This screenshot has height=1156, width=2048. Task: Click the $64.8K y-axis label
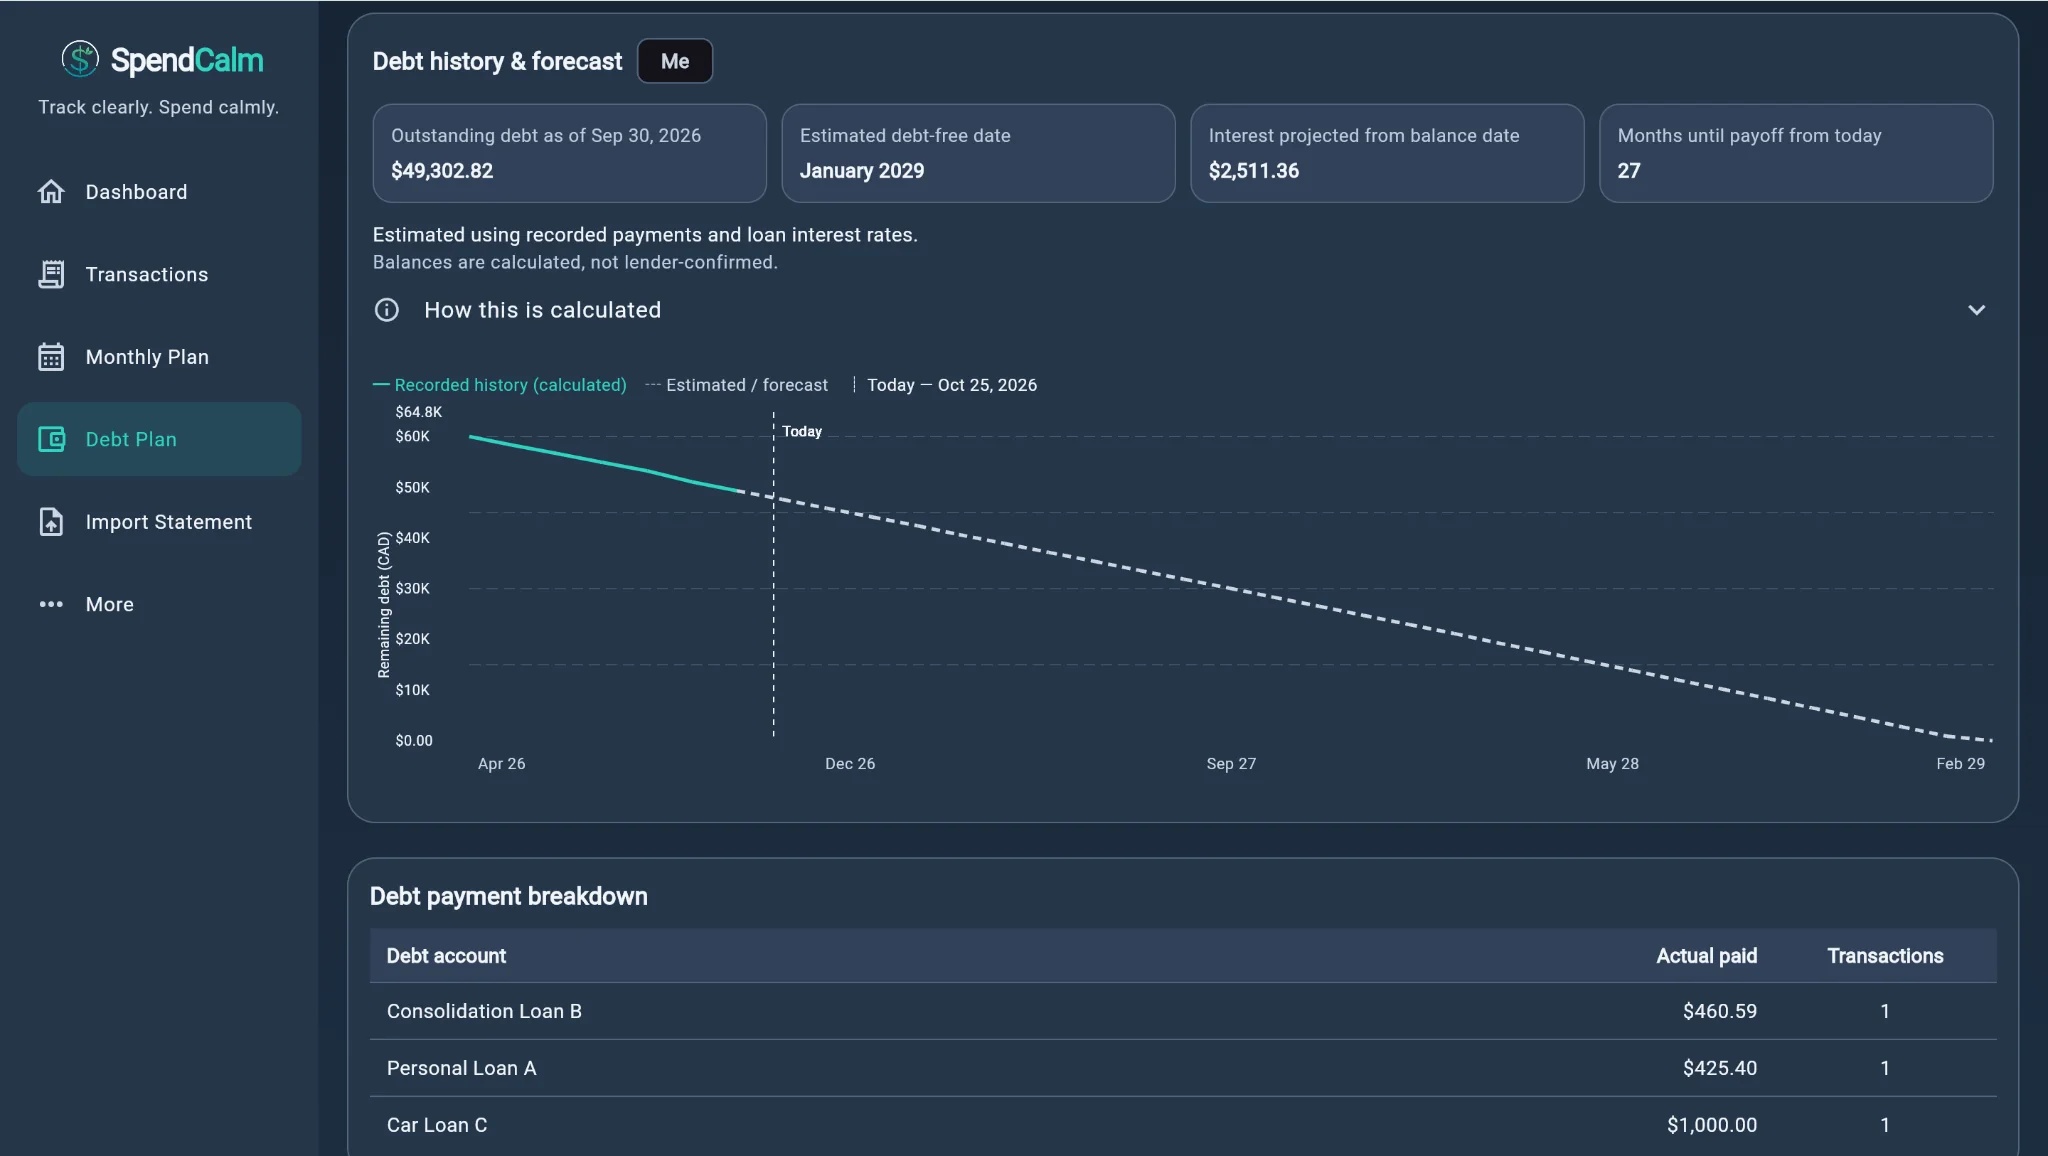418,412
